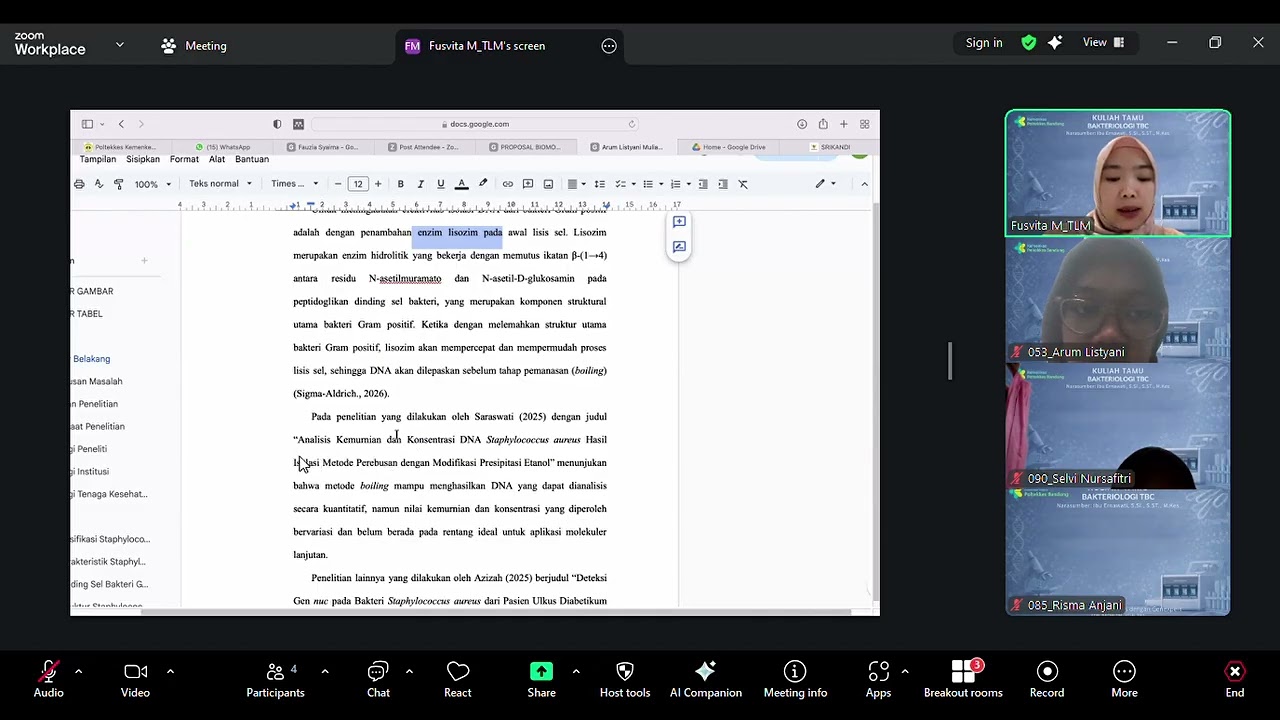This screenshot has height=720, width=1280.
Task: Open the checklist dropdown
Action: [624, 184]
